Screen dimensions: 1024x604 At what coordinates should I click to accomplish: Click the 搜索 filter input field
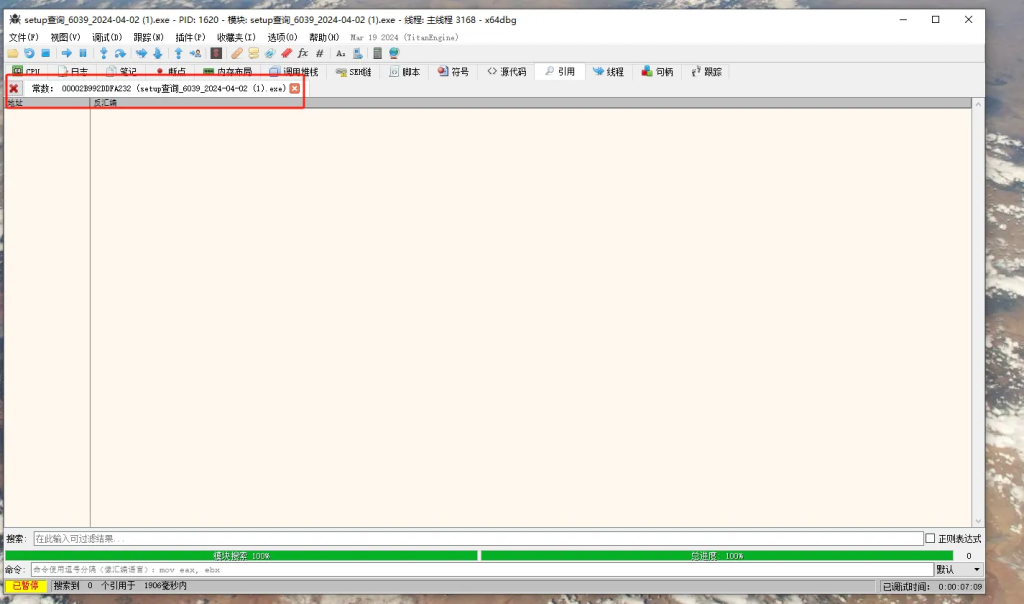pos(477,538)
